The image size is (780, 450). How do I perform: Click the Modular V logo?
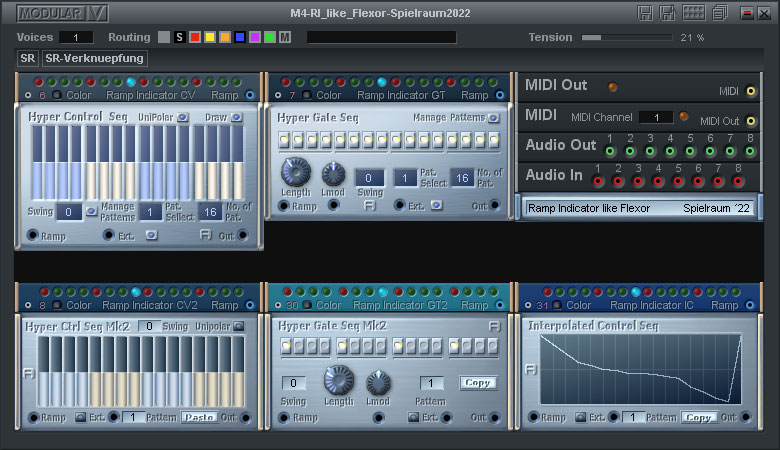(63, 13)
